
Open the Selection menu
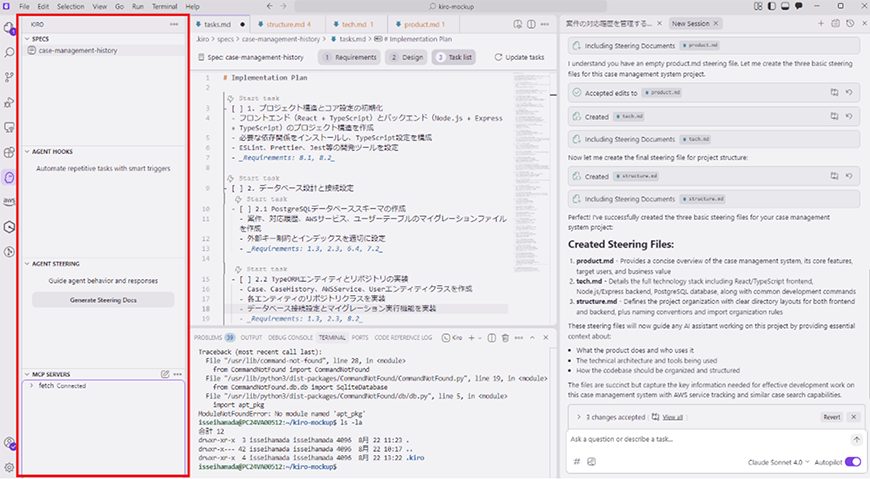70,7
